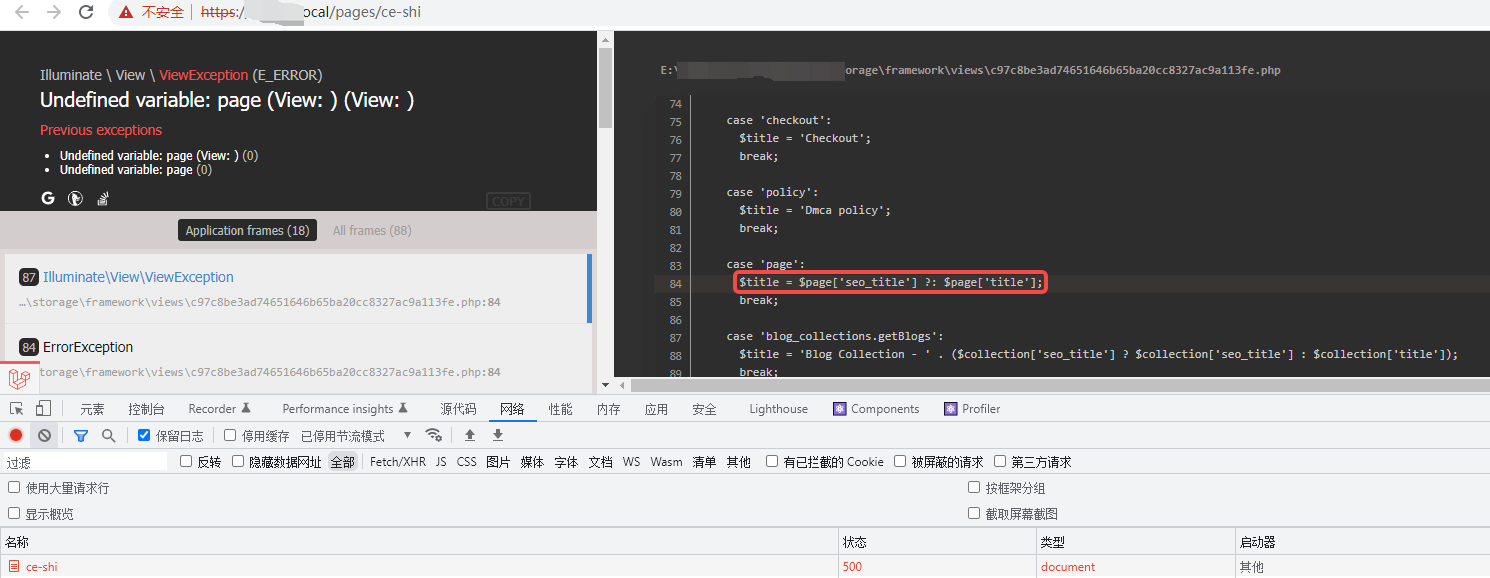Click the Profiler tab React icon

coord(950,409)
